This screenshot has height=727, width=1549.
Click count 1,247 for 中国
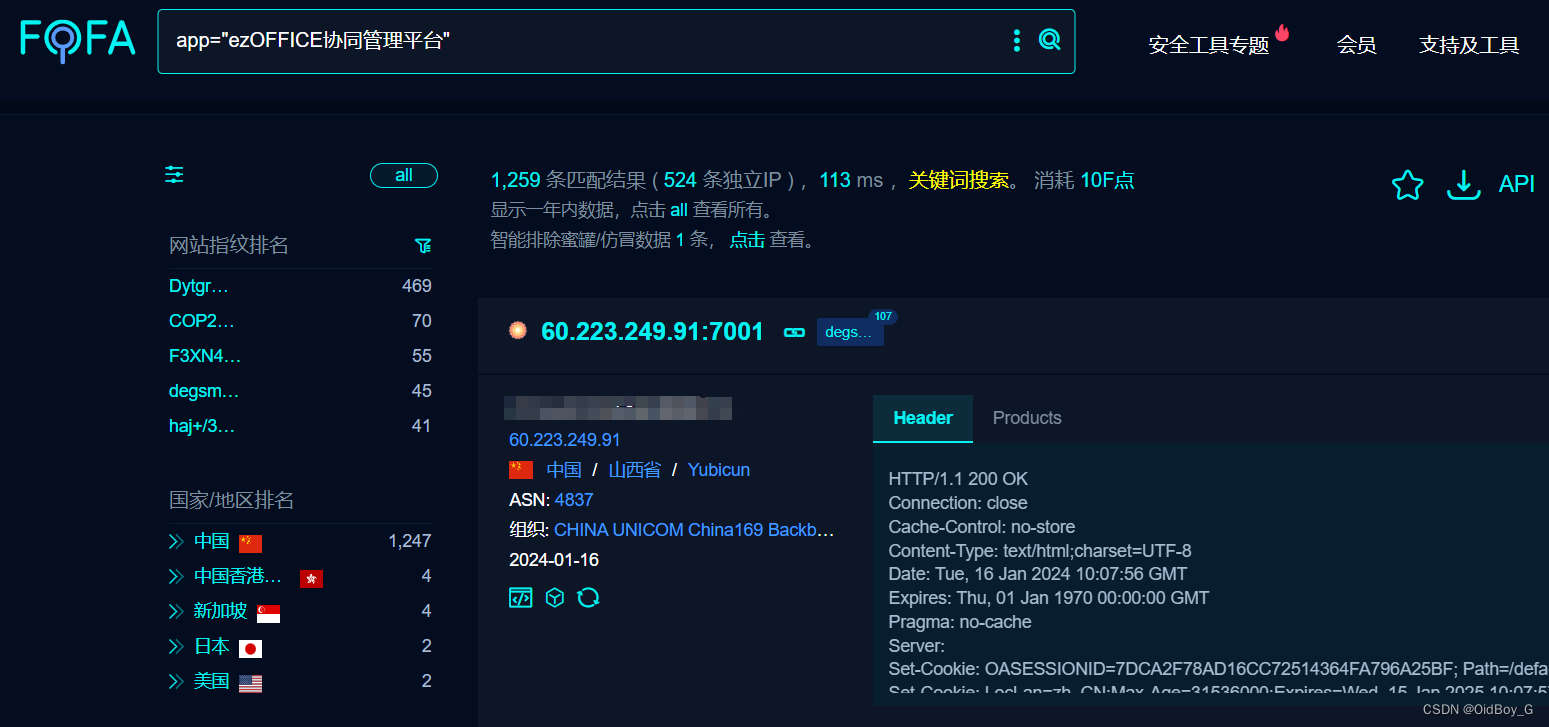click(410, 541)
